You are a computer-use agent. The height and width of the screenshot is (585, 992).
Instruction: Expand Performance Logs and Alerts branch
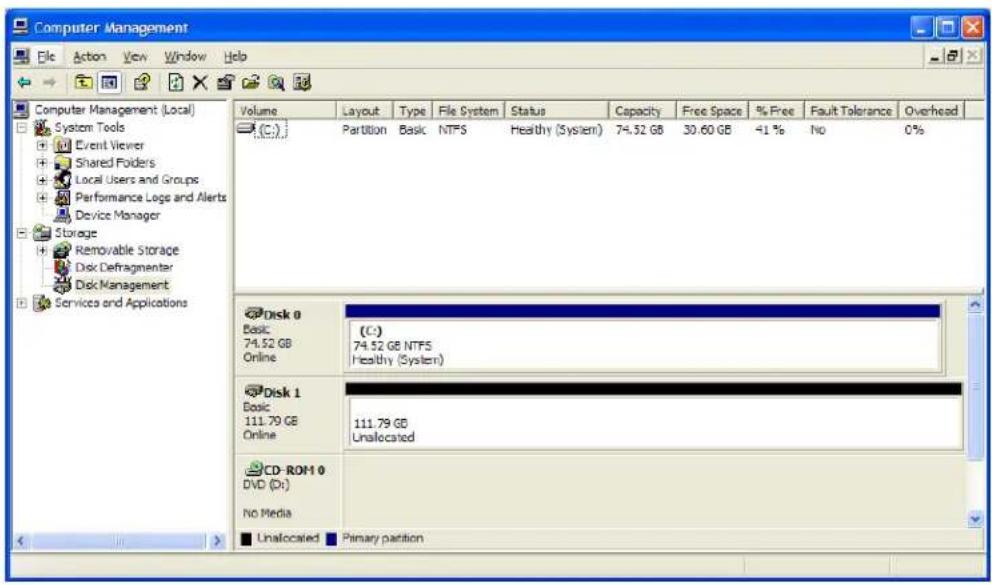pyautogui.click(x=42, y=198)
